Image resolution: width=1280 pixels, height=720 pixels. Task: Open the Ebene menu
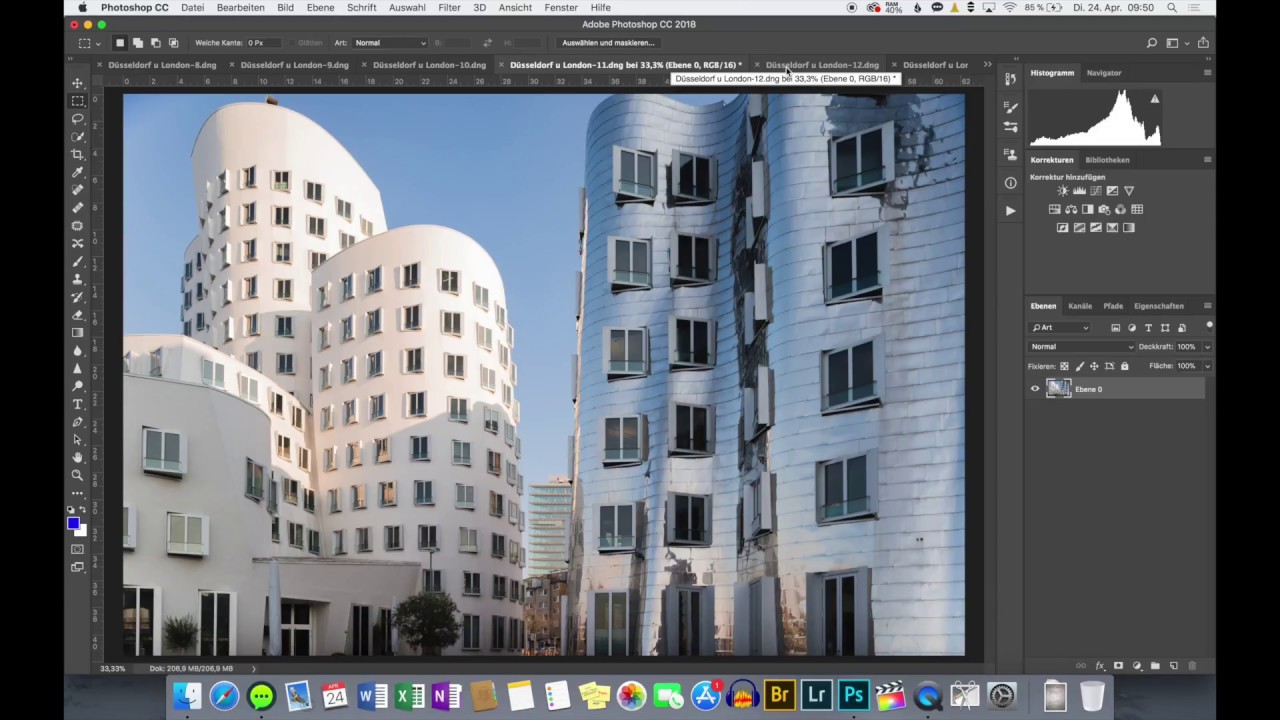pos(321,7)
